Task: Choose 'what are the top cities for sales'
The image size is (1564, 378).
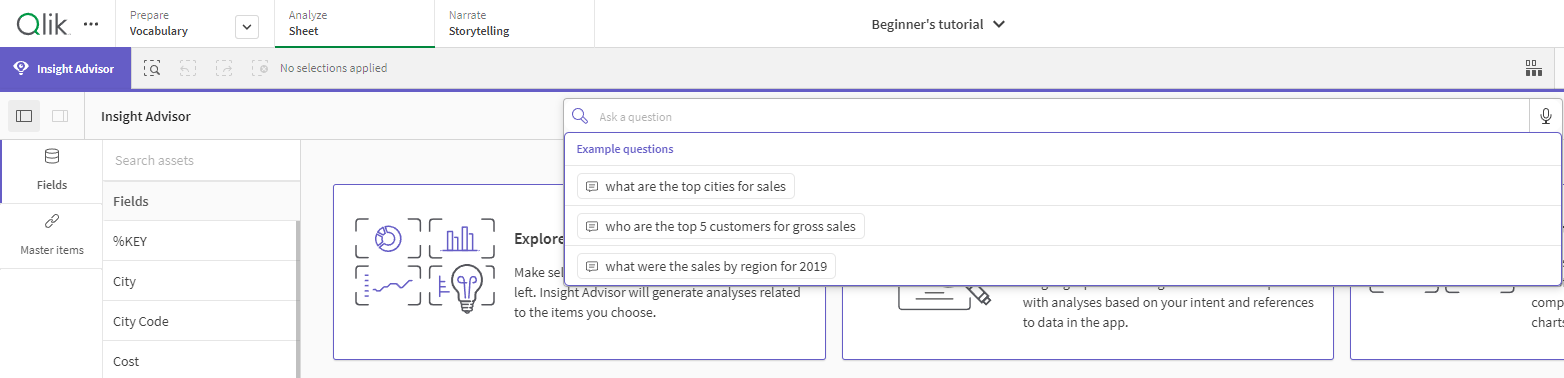Action: (x=686, y=186)
